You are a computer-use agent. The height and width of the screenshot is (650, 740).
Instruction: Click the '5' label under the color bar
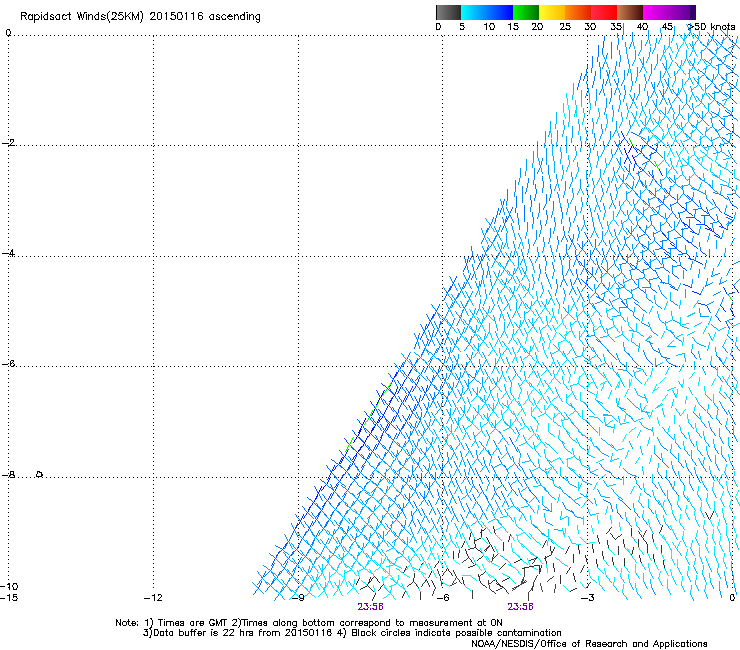(x=462, y=27)
